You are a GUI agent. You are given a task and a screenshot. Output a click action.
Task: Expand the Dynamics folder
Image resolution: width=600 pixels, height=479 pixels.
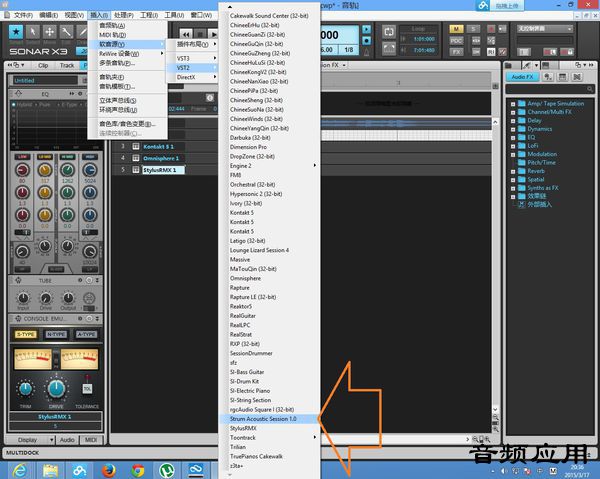513,129
